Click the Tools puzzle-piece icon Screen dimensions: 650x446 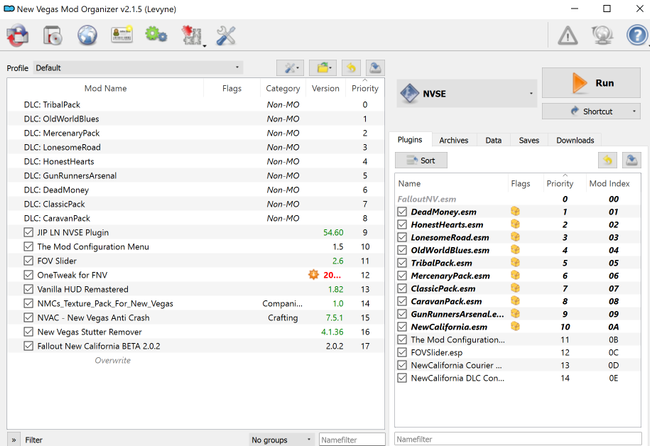(192, 35)
